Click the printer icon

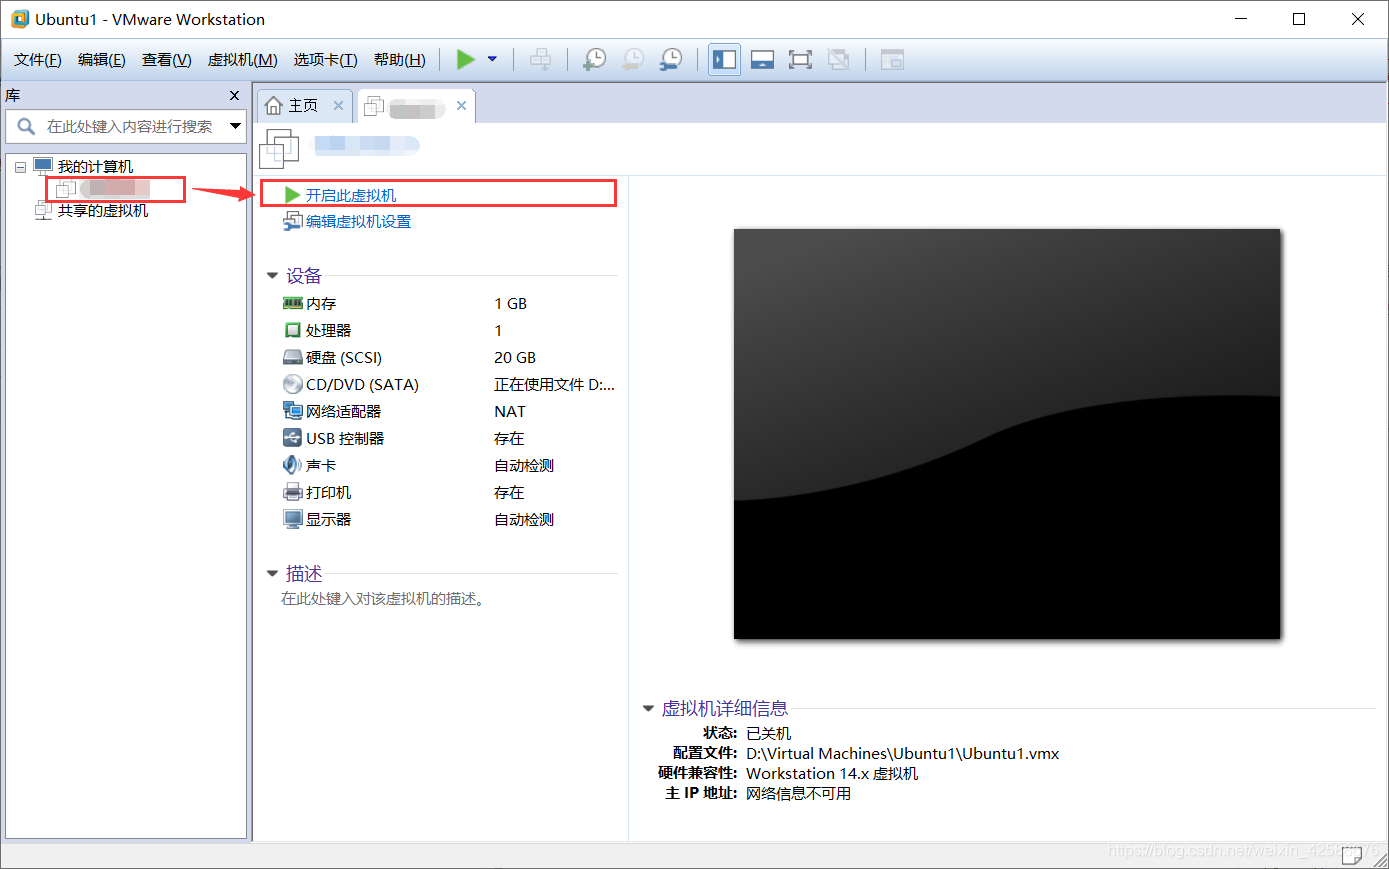292,492
